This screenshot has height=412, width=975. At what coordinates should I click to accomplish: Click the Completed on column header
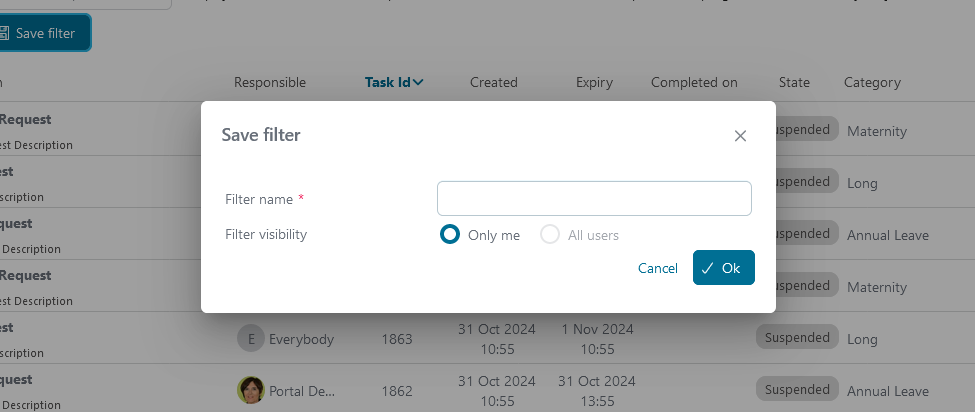pyautogui.click(x=694, y=82)
